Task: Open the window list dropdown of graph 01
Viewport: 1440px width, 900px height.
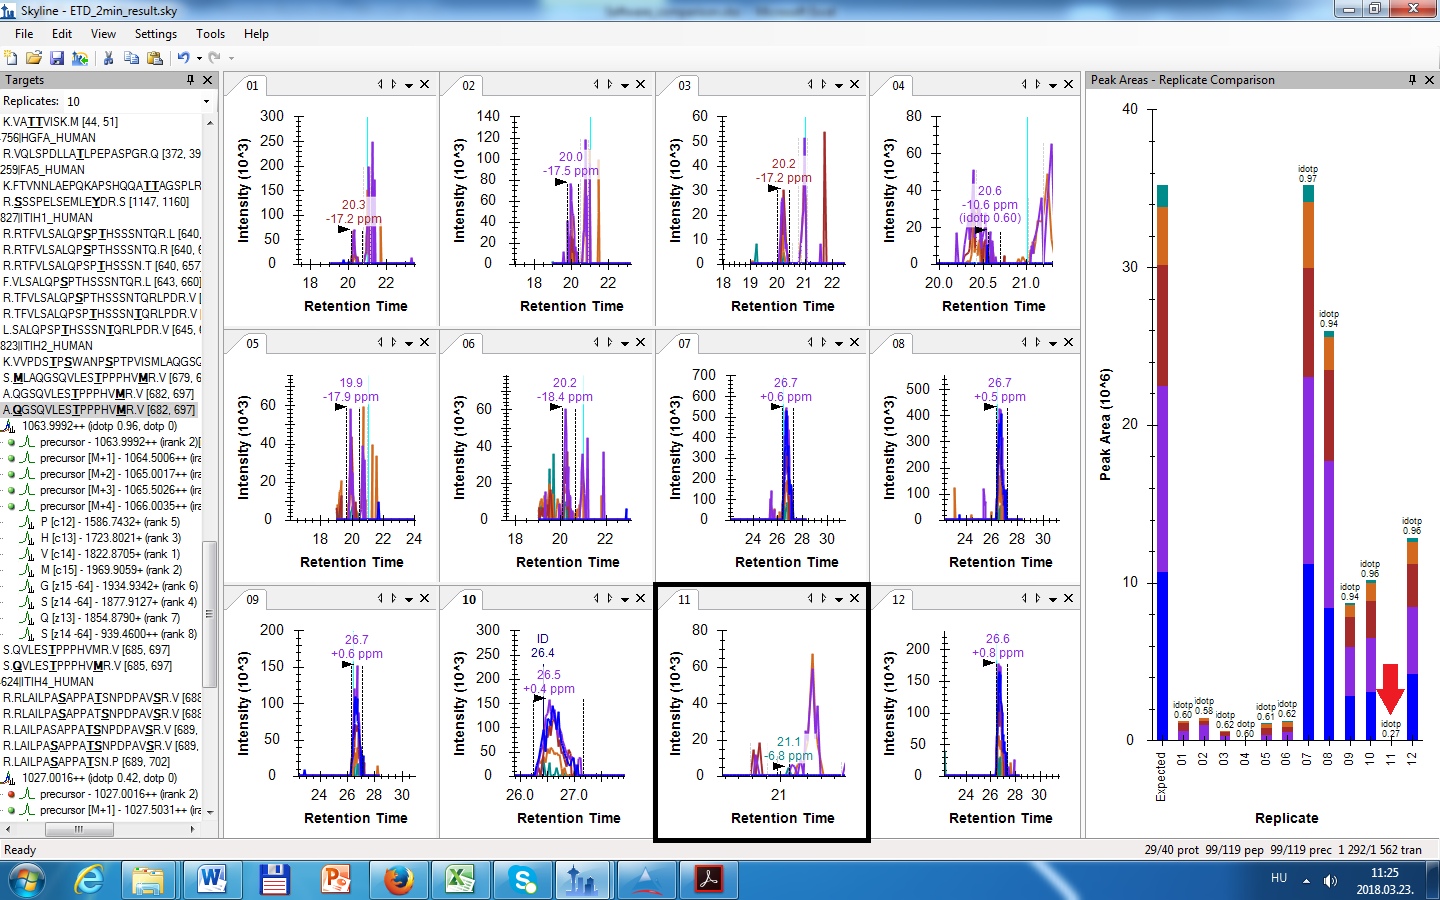Action: pos(409,85)
